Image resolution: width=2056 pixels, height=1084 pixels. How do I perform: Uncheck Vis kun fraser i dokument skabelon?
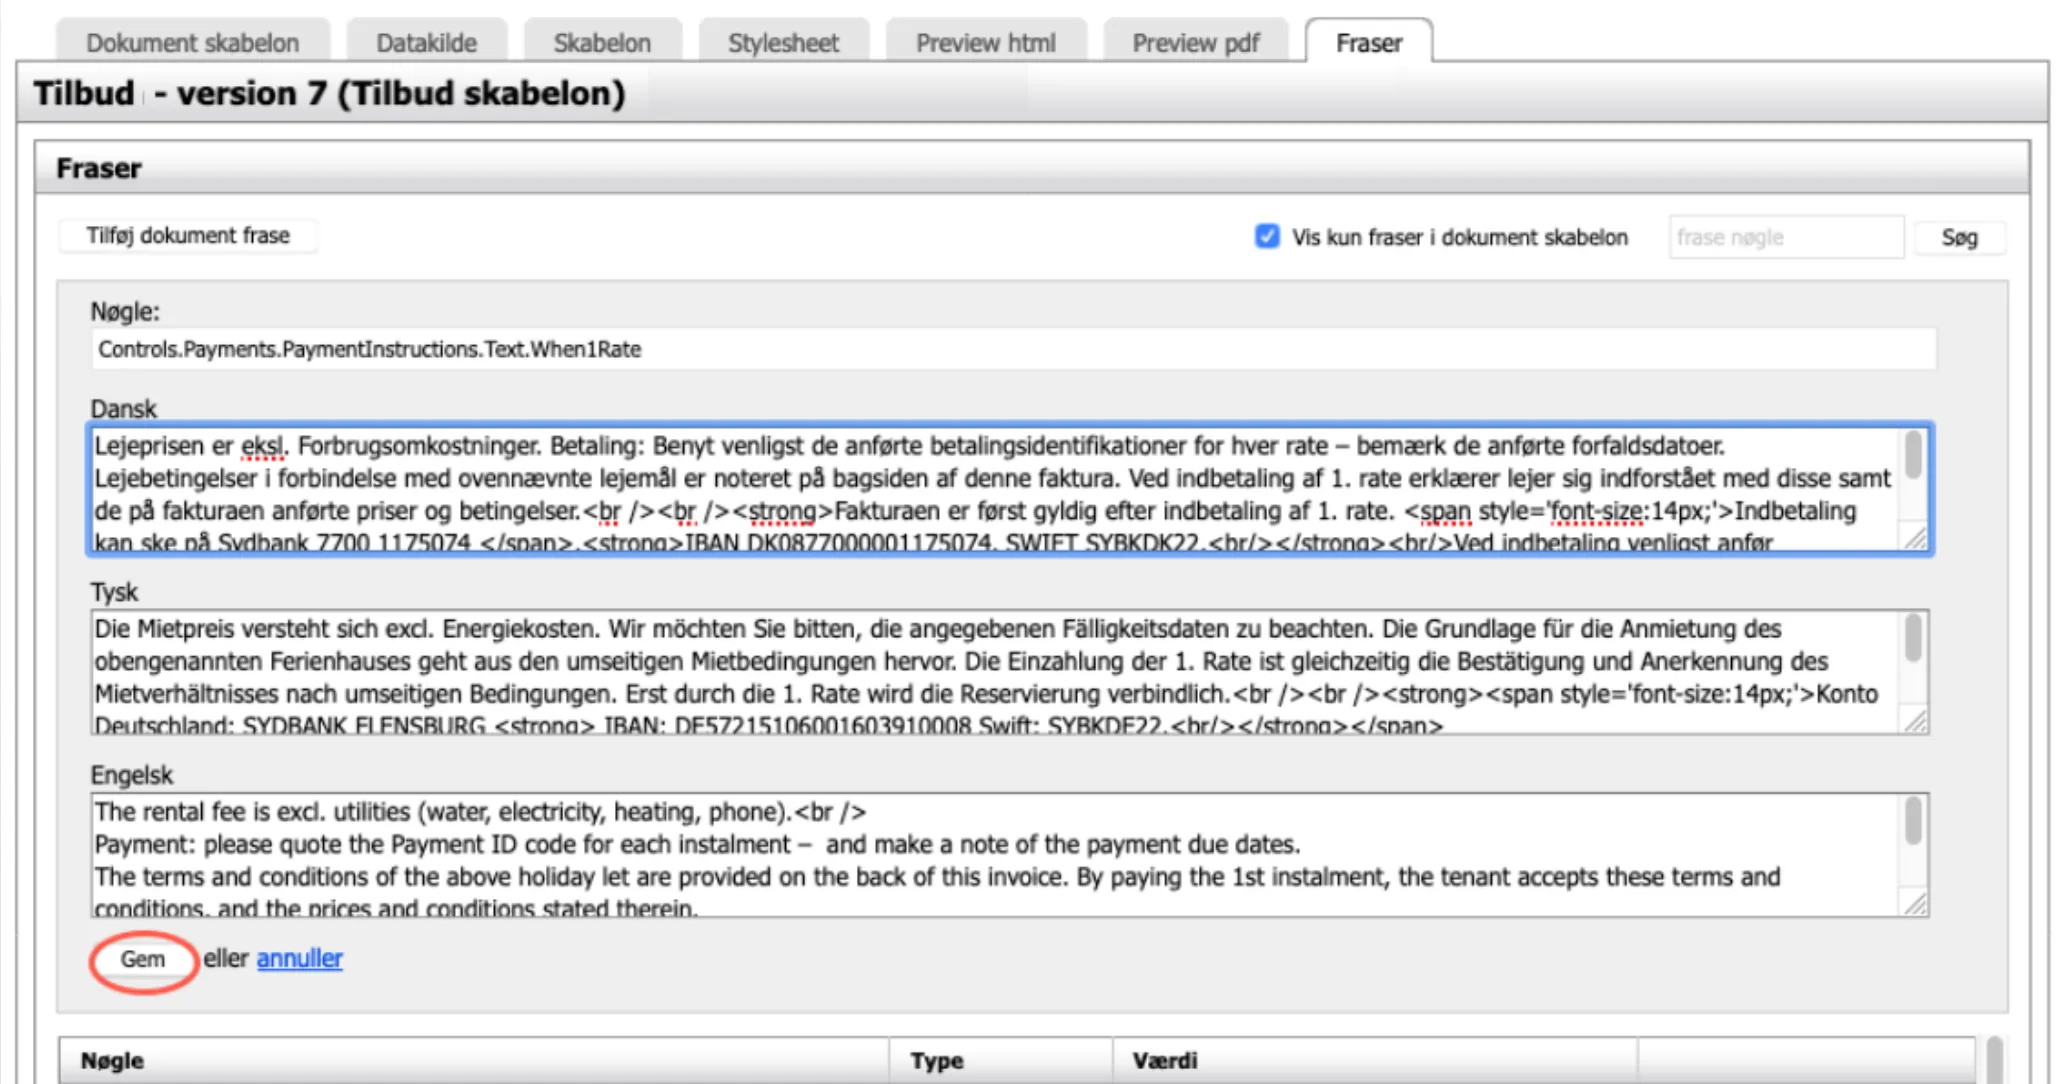1267,237
